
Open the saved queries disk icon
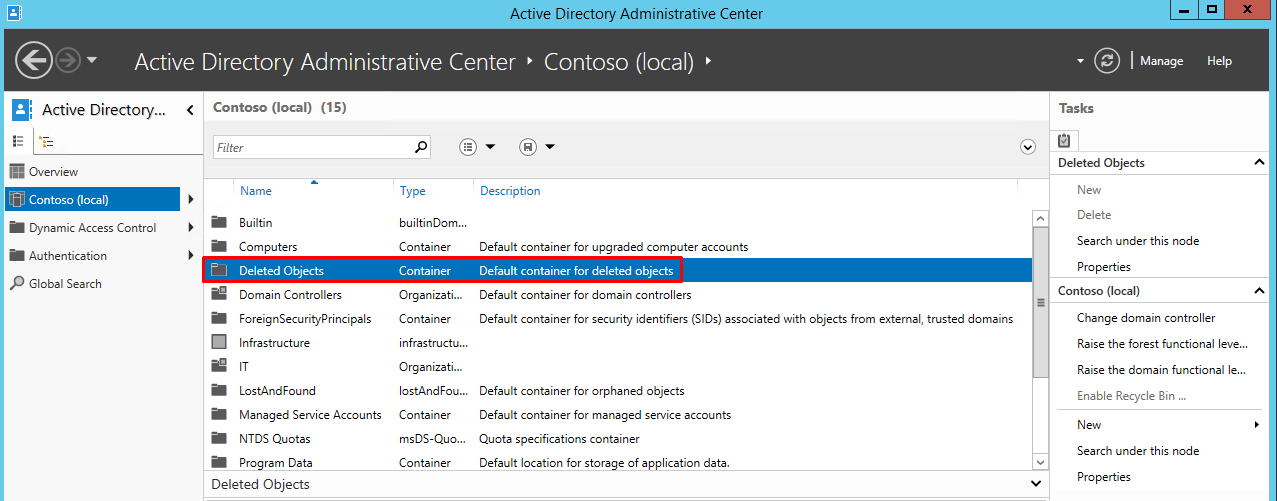[537, 147]
